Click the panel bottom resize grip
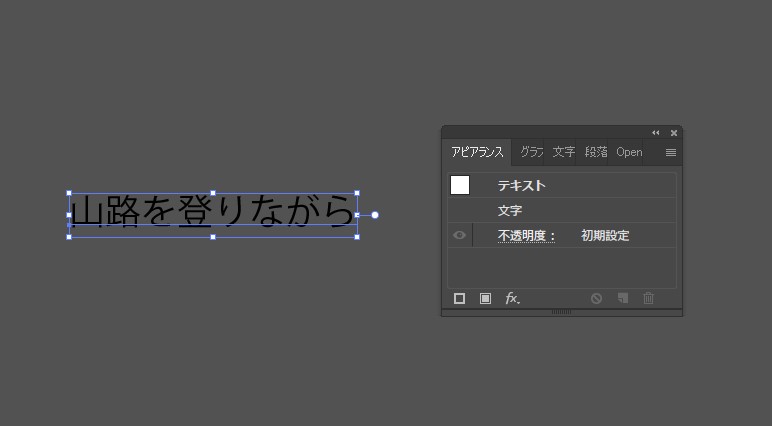The height and width of the screenshot is (426, 772). [561, 312]
